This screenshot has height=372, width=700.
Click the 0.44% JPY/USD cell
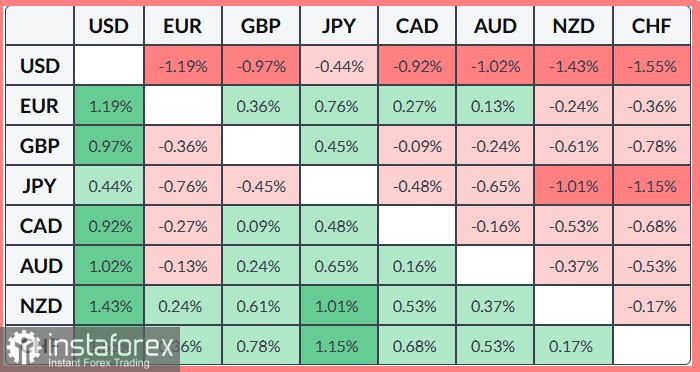tap(109, 186)
